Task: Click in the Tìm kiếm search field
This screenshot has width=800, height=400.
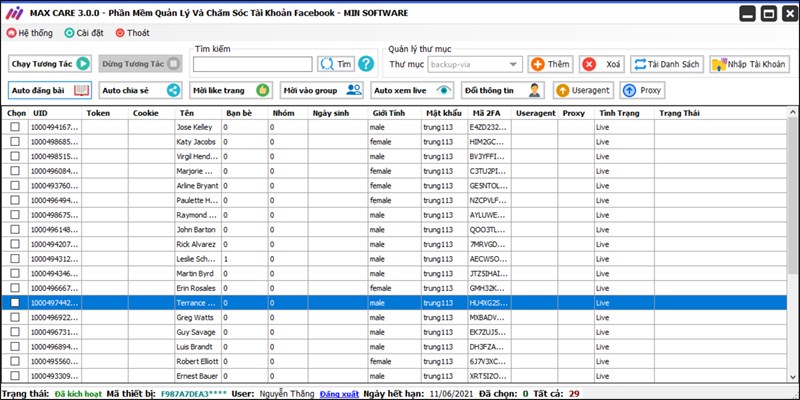Action: click(252, 64)
